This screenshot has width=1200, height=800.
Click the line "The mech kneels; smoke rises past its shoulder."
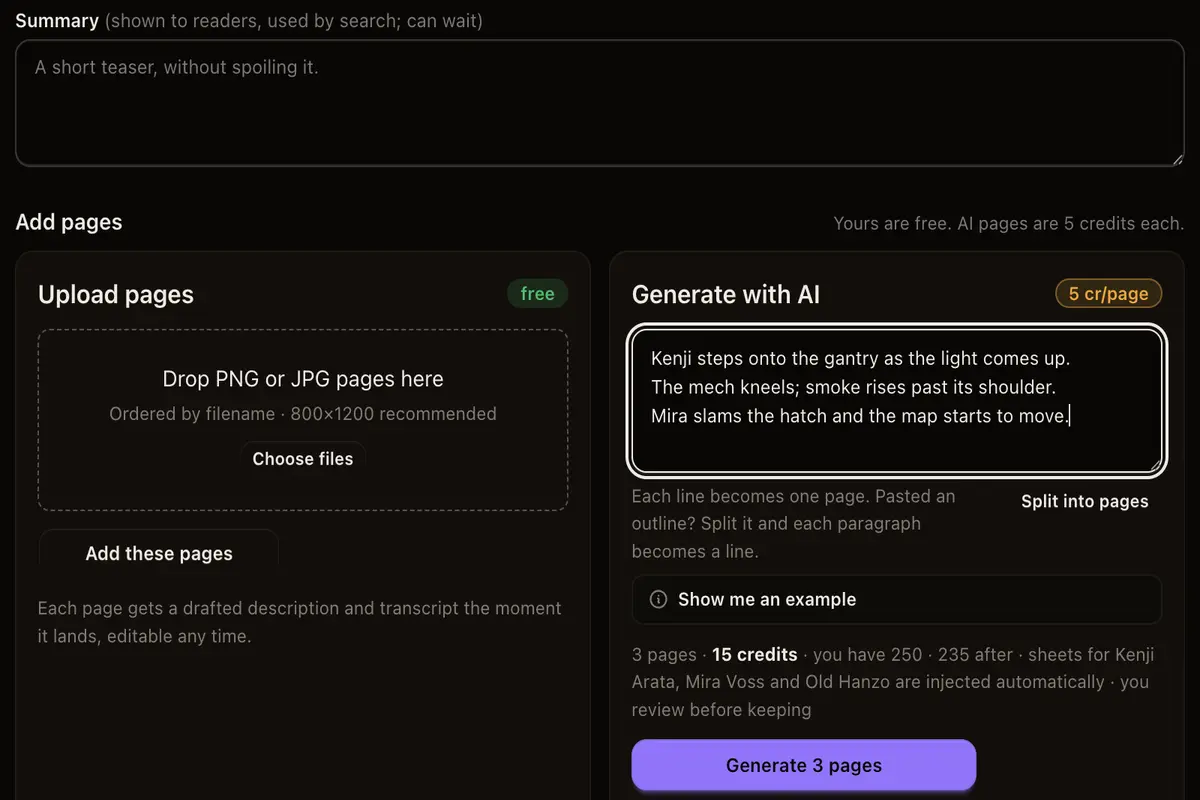pyautogui.click(x=854, y=387)
